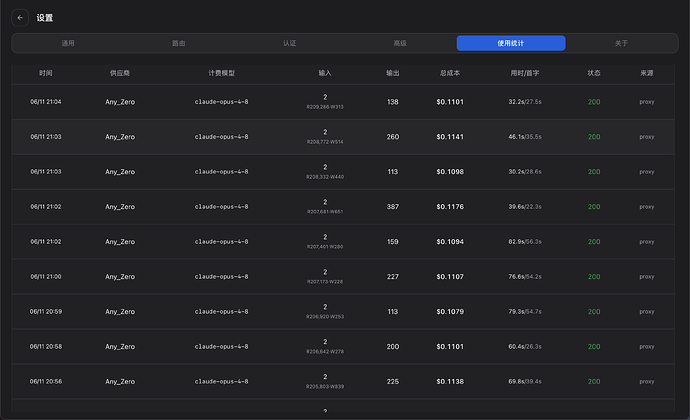Click the cost $0.1176
The image size is (690, 420).
(450, 206)
